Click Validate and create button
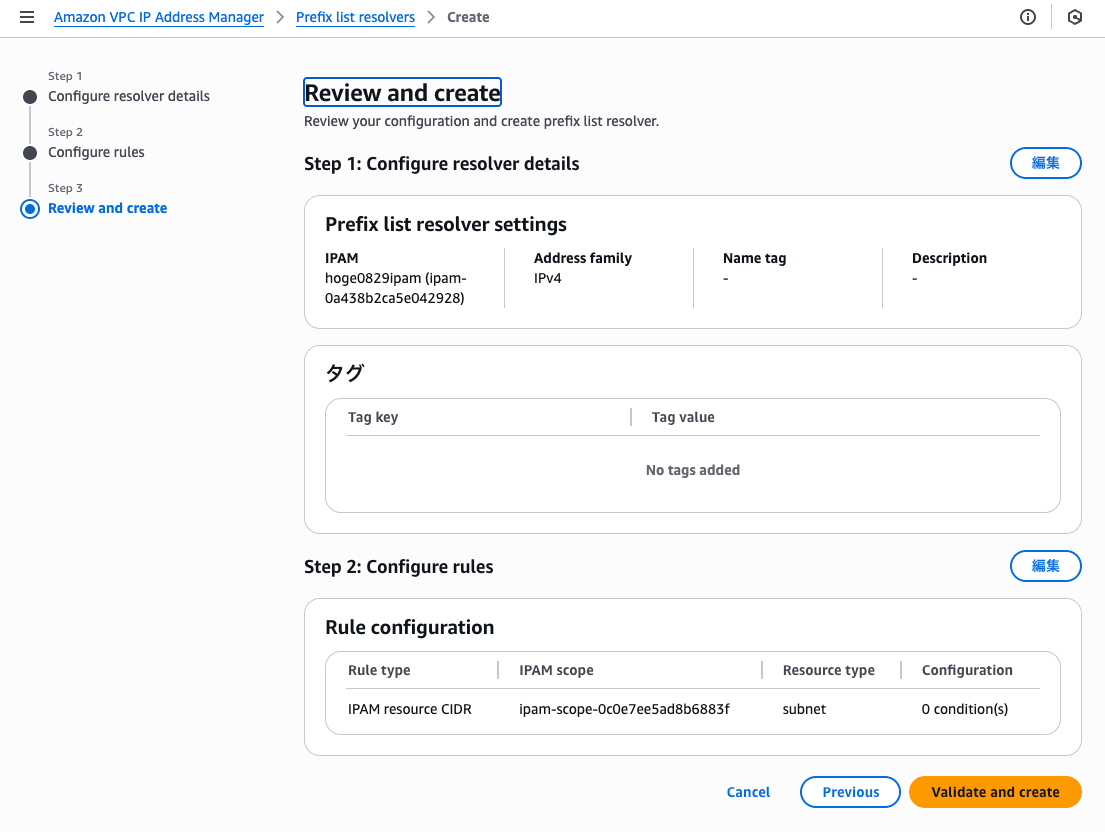Image resolution: width=1105 pixels, height=832 pixels. (x=995, y=792)
